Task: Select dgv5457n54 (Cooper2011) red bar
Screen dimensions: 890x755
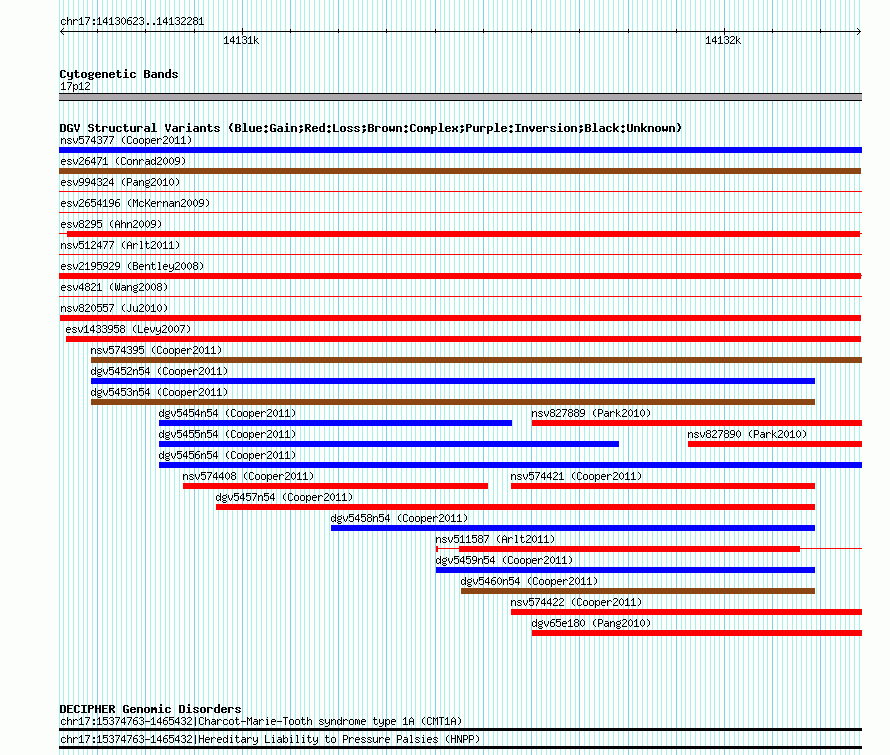Action: 515,507
